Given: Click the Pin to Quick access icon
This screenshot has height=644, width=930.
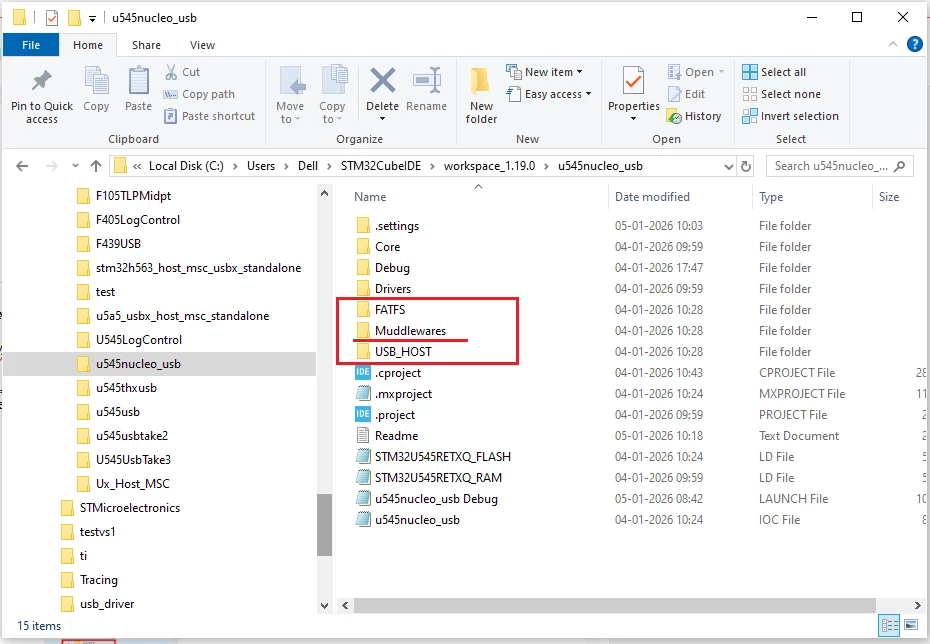Looking at the screenshot, I should click(42, 82).
